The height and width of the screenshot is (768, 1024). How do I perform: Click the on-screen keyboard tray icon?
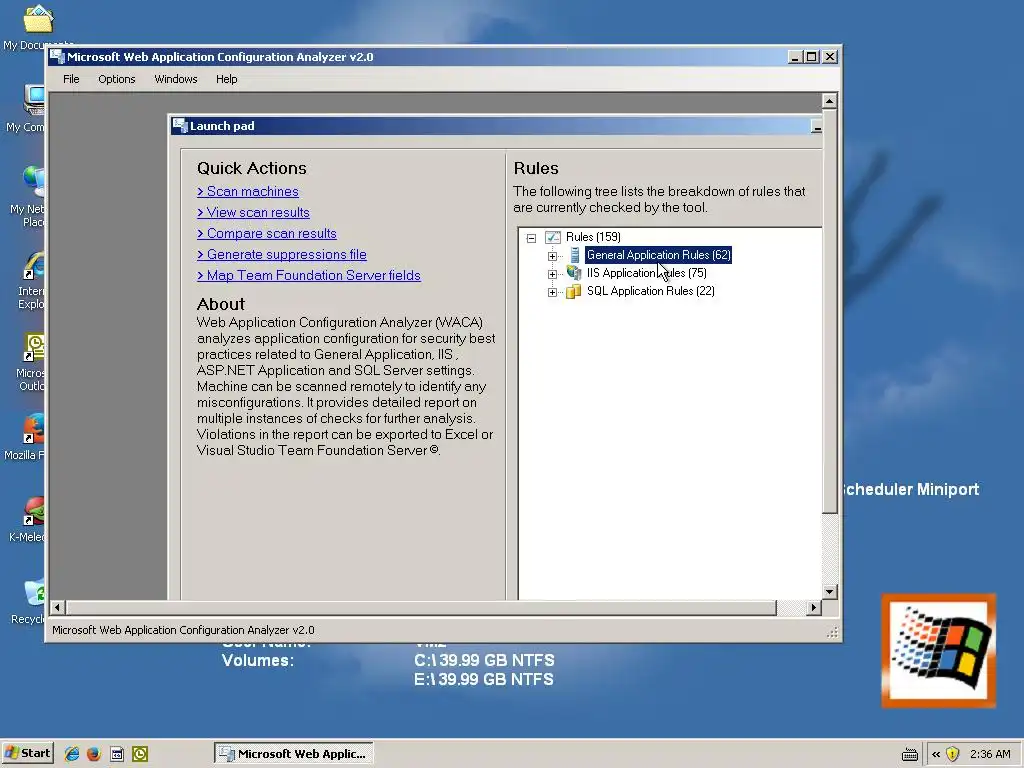pos(910,755)
